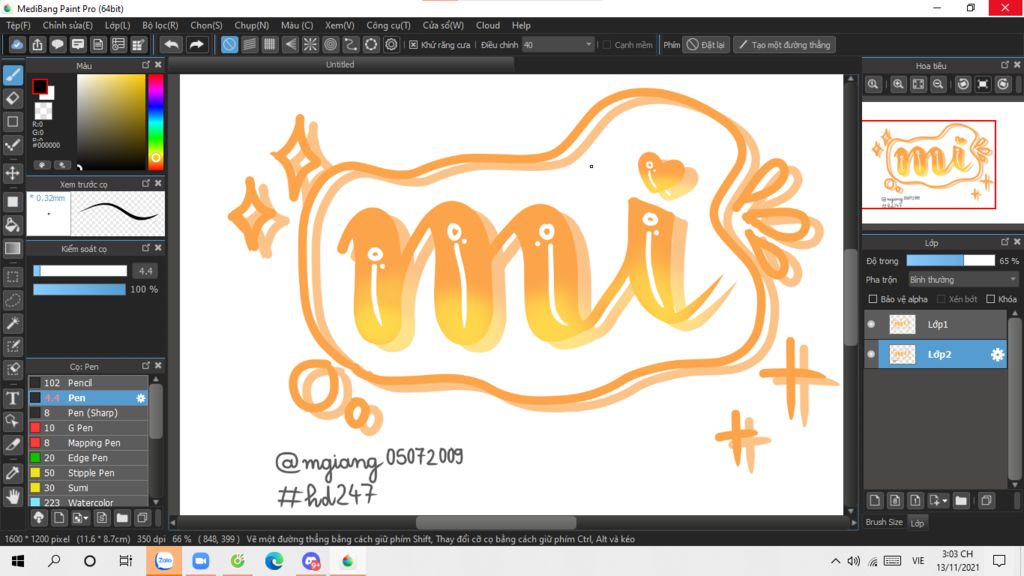Viewport: 1024px width, 576px height.
Task: Click the brush size slider showing 4.4
Action: click(x=80, y=270)
